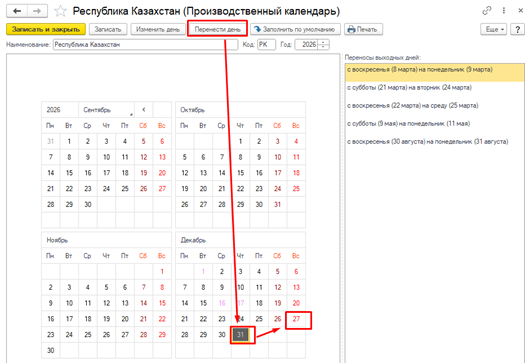Select December 25 in the calendar
Image resolution: width=525 pixels, height=363 pixels.
[x=259, y=319]
